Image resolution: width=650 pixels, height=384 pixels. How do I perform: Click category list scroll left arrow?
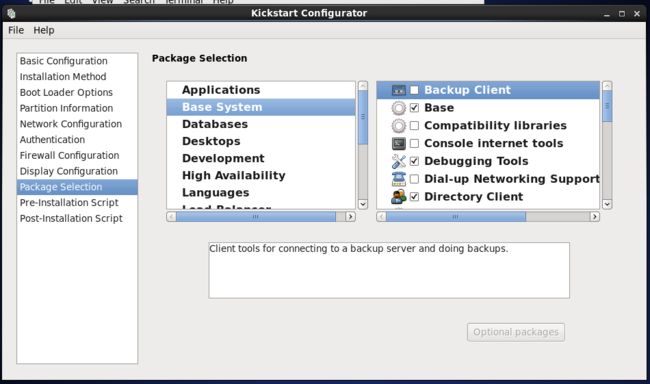pyautogui.click(x=171, y=216)
